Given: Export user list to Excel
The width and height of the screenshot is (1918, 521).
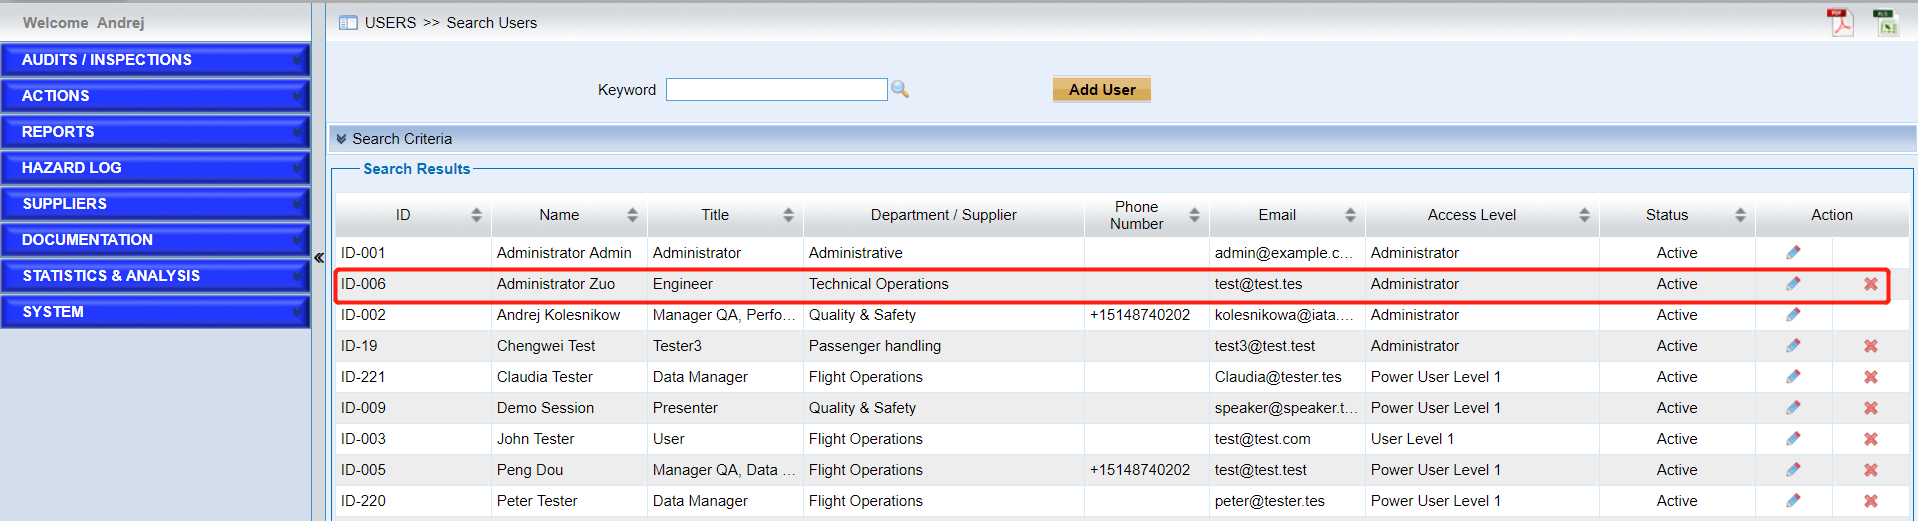Looking at the screenshot, I should pos(1886,22).
